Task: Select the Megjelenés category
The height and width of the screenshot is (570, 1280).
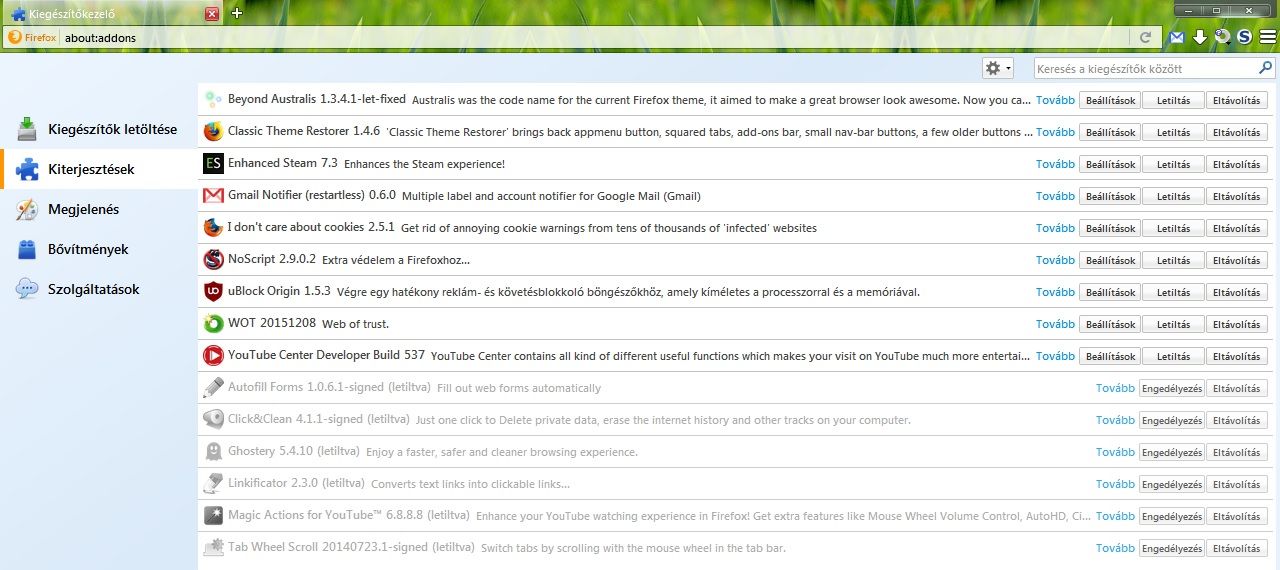Action: pos(99,209)
